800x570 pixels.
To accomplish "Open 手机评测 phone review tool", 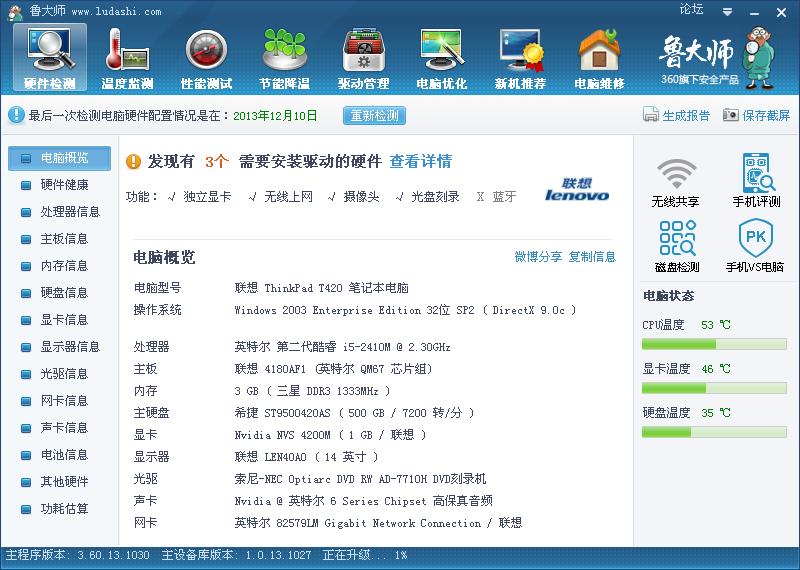I will (x=757, y=181).
